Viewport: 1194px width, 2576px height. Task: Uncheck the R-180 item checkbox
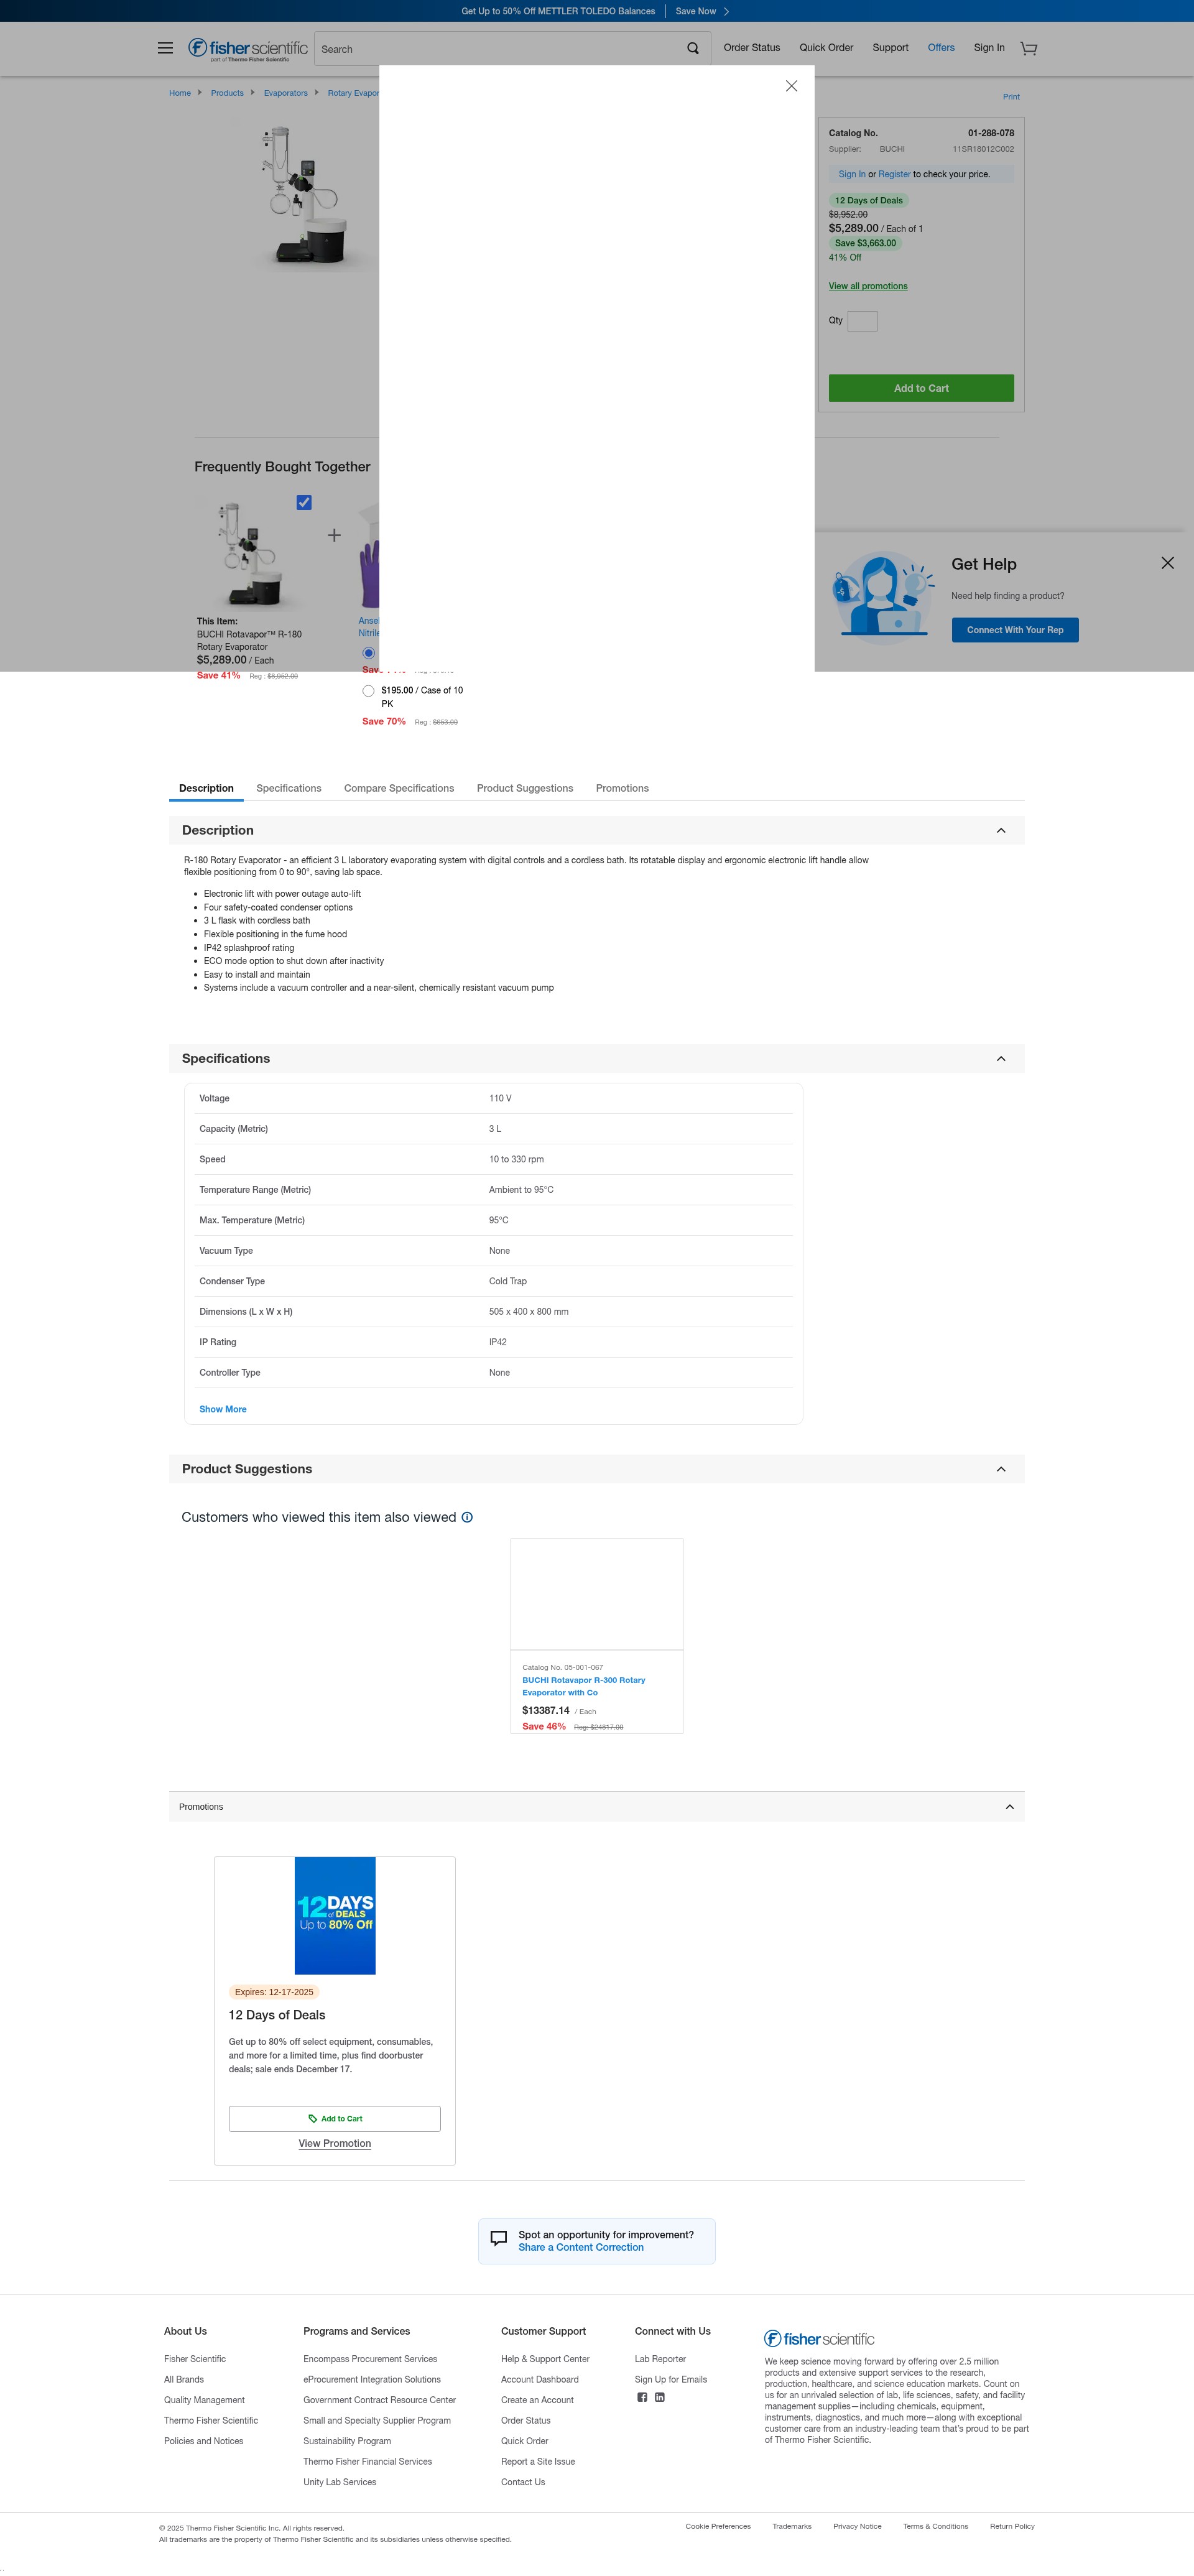pyautogui.click(x=304, y=502)
